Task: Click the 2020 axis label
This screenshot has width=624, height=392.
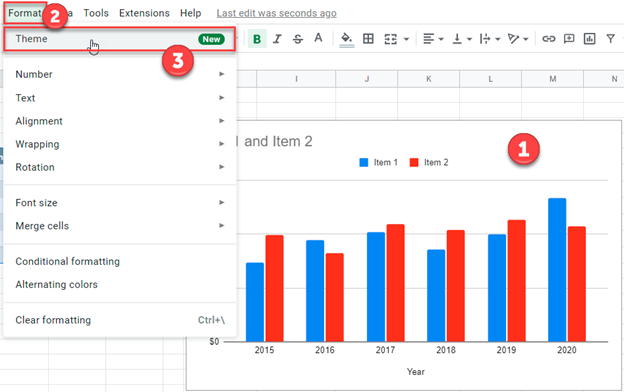Action: tap(567, 350)
